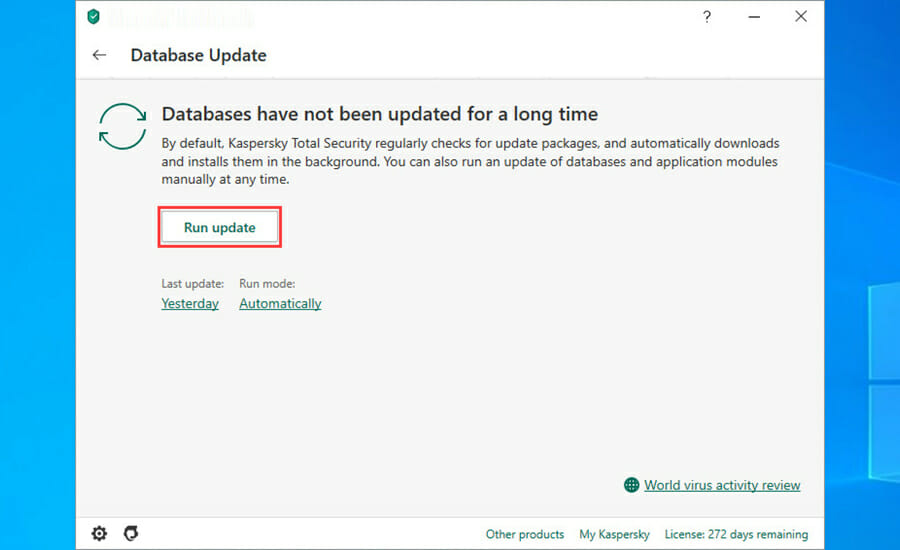Close the Kaspersky window

(x=801, y=17)
